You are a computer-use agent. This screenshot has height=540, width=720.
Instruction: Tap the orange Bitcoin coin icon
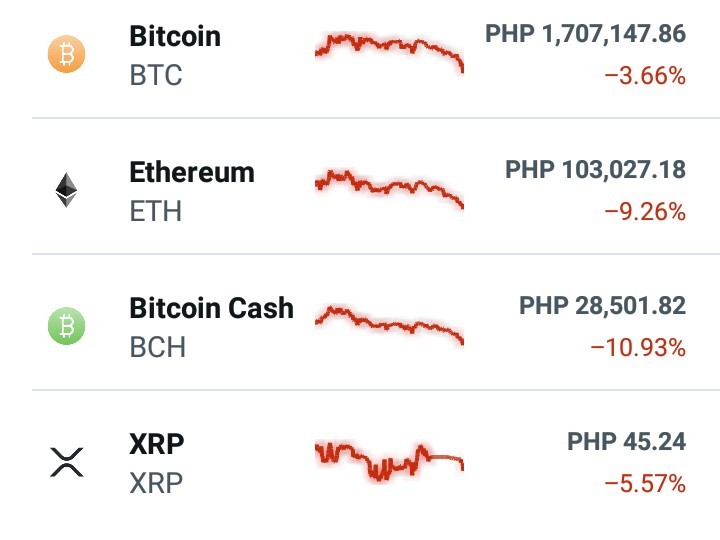click(67, 54)
